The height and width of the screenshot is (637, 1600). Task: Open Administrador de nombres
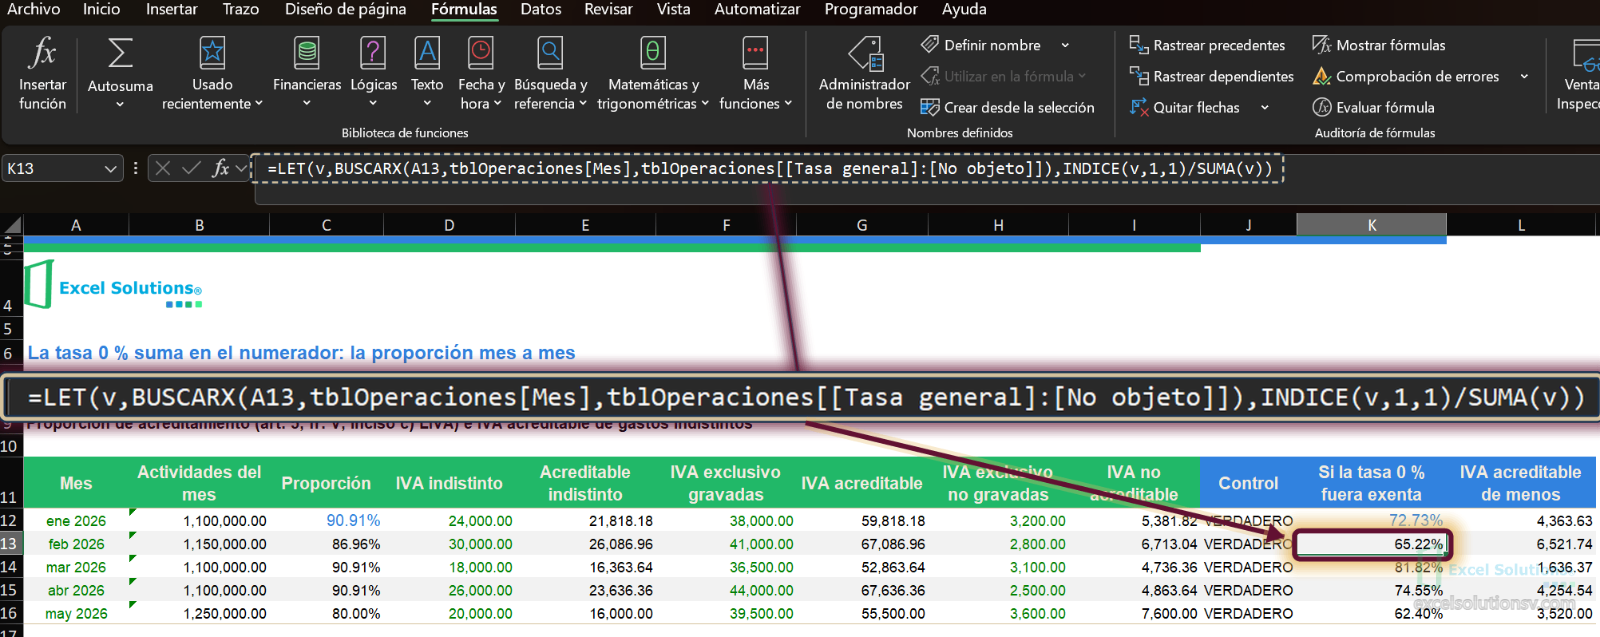click(x=864, y=73)
